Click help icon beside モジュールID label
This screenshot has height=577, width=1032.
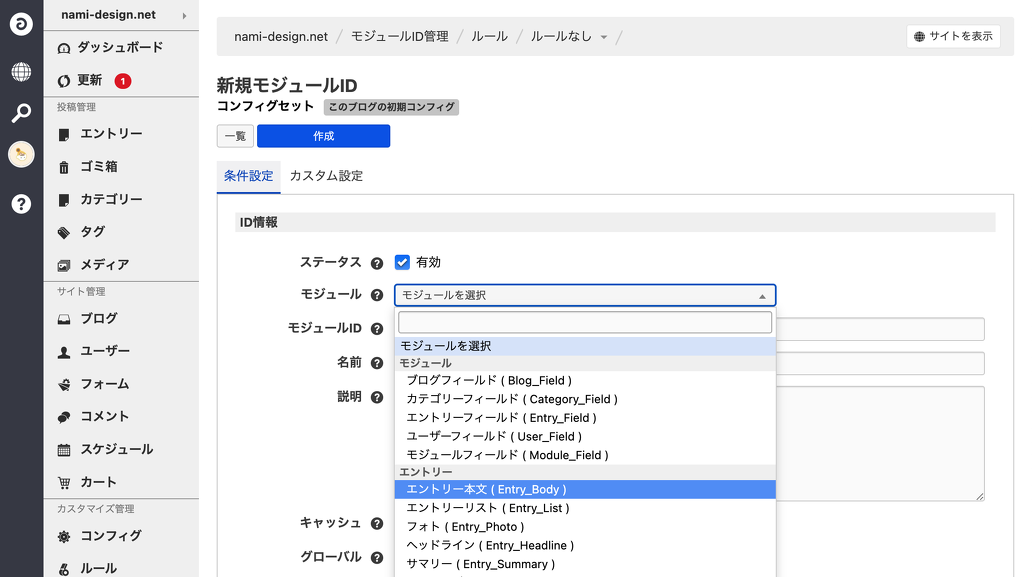[x=377, y=329]
